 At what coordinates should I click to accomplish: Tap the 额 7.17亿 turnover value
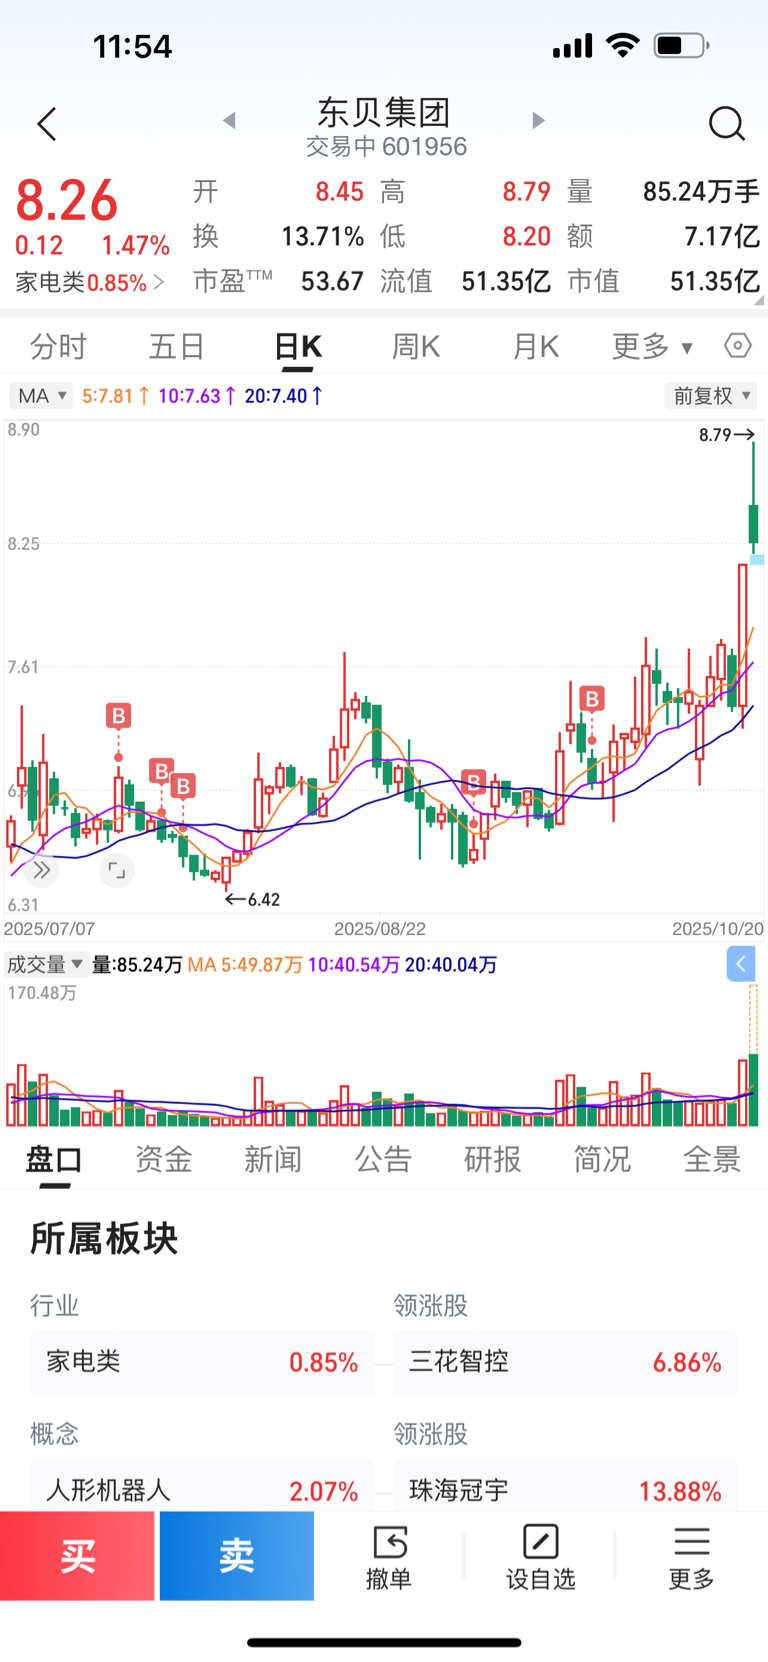tap(722, 237)
